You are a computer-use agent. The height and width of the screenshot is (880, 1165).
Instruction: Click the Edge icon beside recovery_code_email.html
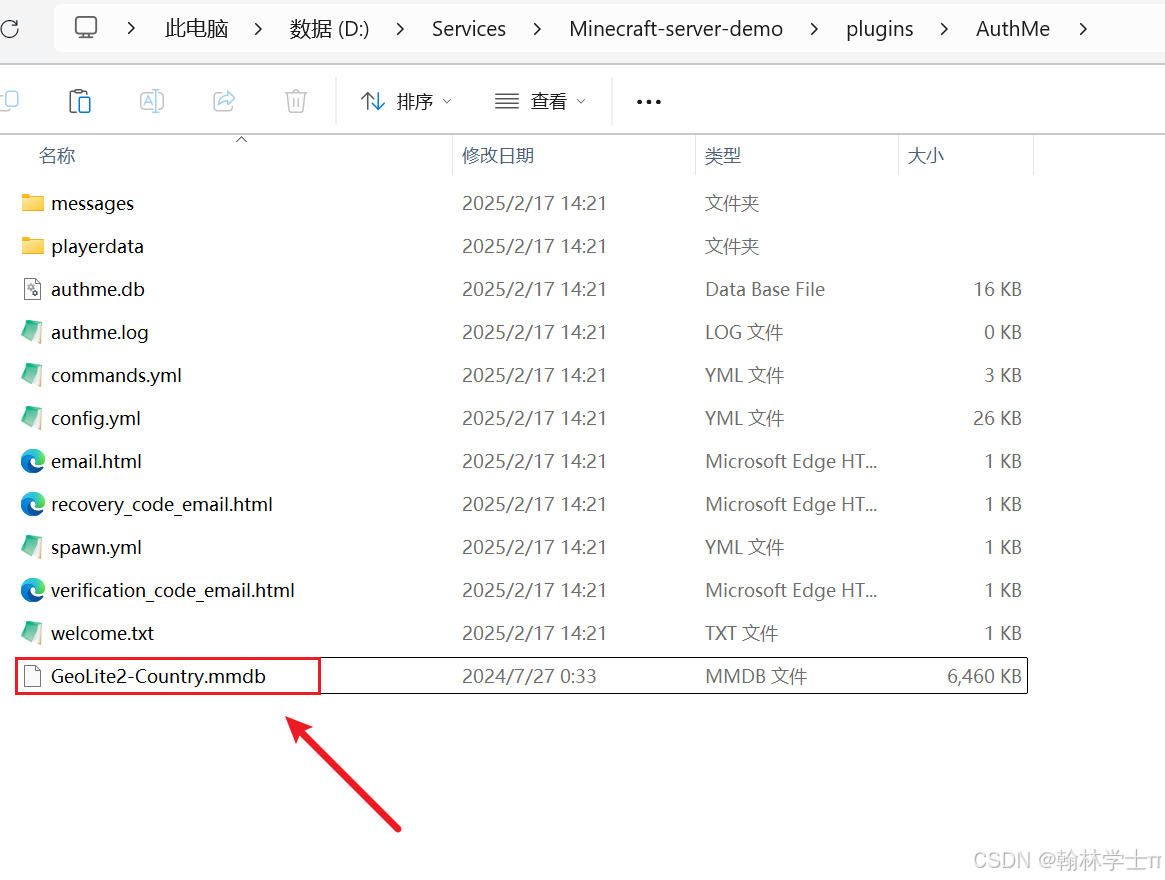[x=33, y=505]
